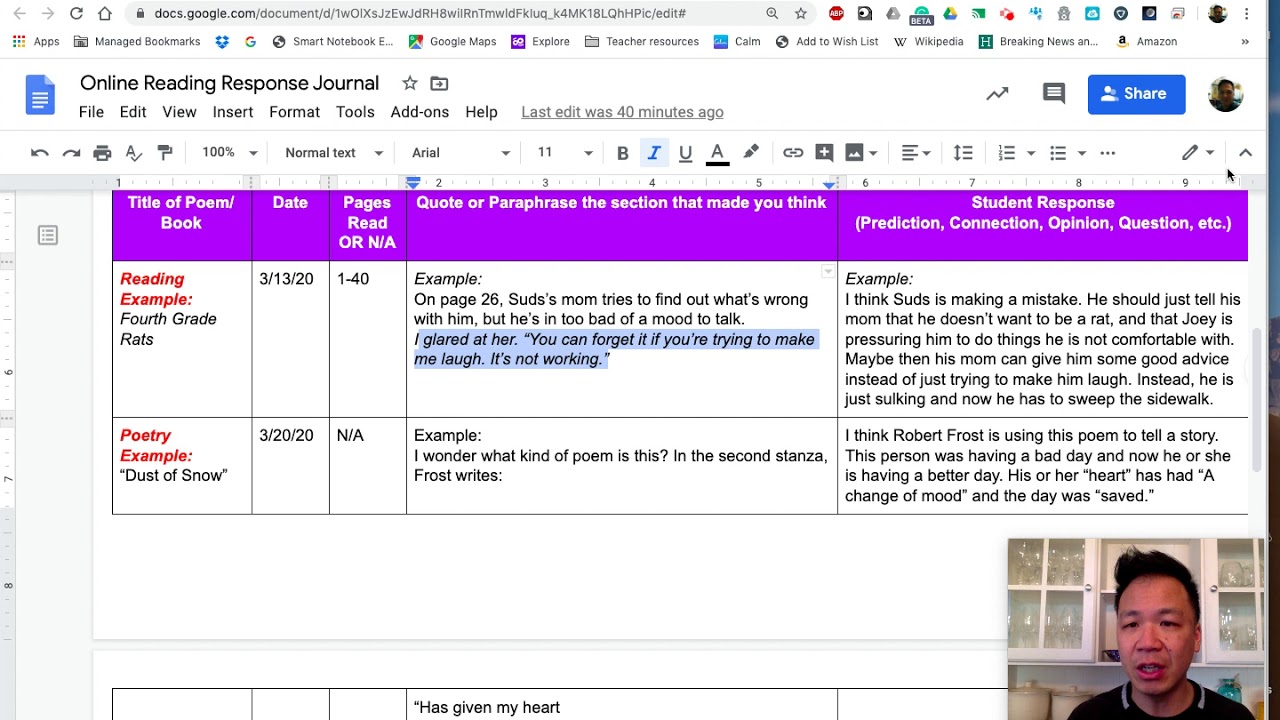The width and height of the screenshot is (1280, 720).
Task: Open the Add-ons menu
Action: [x=419, y=112]
